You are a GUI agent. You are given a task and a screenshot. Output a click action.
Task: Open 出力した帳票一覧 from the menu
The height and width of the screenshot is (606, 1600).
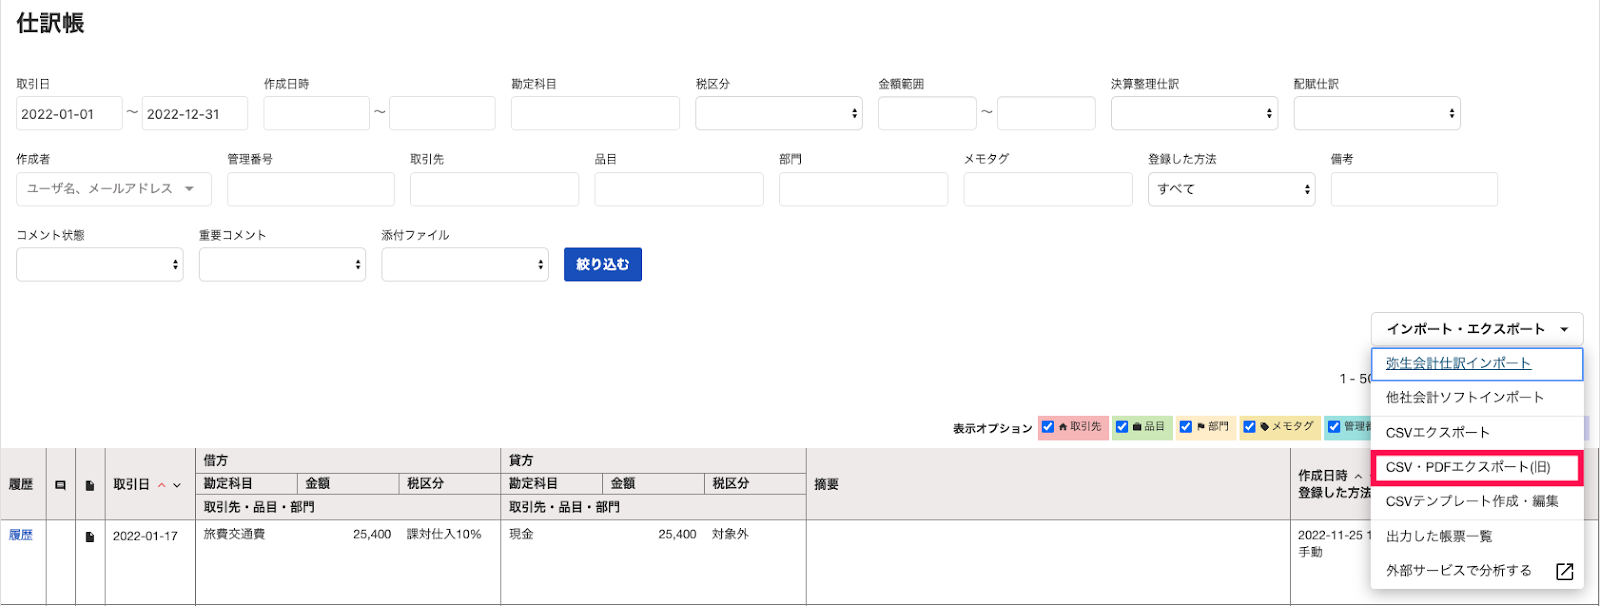click(x=1477, y=537)
